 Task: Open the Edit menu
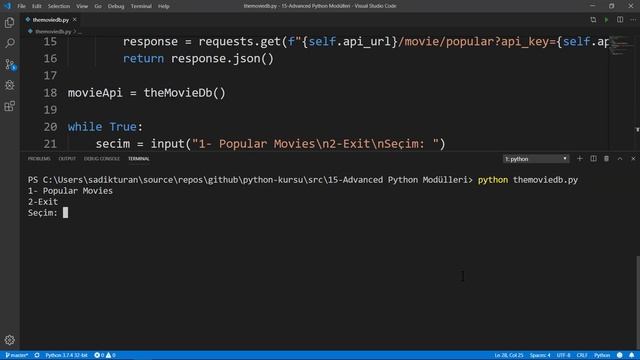[x=37, y=6]
